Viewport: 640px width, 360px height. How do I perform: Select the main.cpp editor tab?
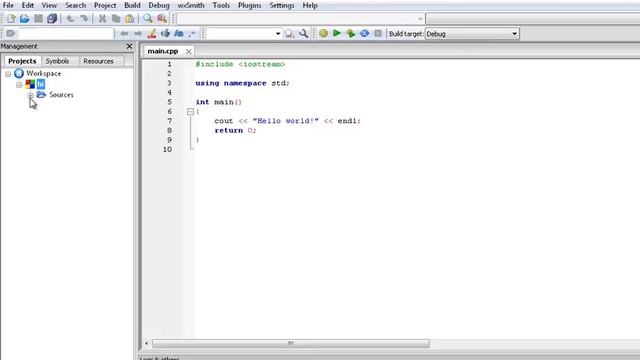point(163,51)
